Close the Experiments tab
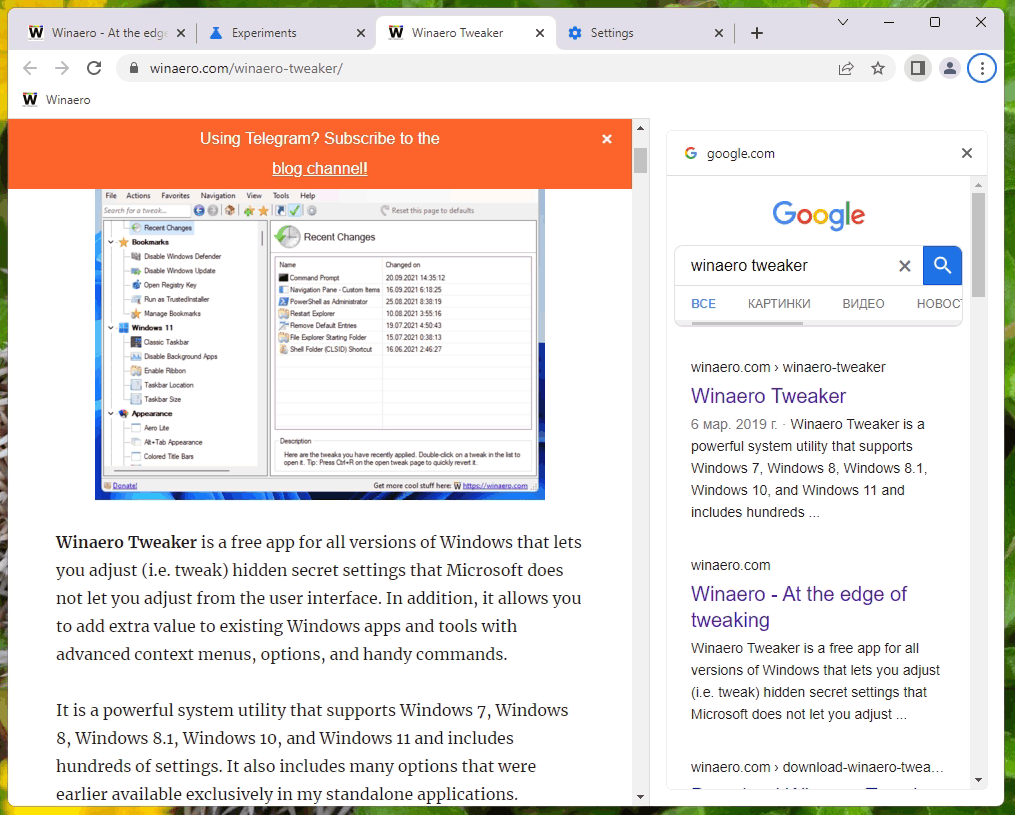Viewport: 1015px width, 815px height. tap(361, 33)
